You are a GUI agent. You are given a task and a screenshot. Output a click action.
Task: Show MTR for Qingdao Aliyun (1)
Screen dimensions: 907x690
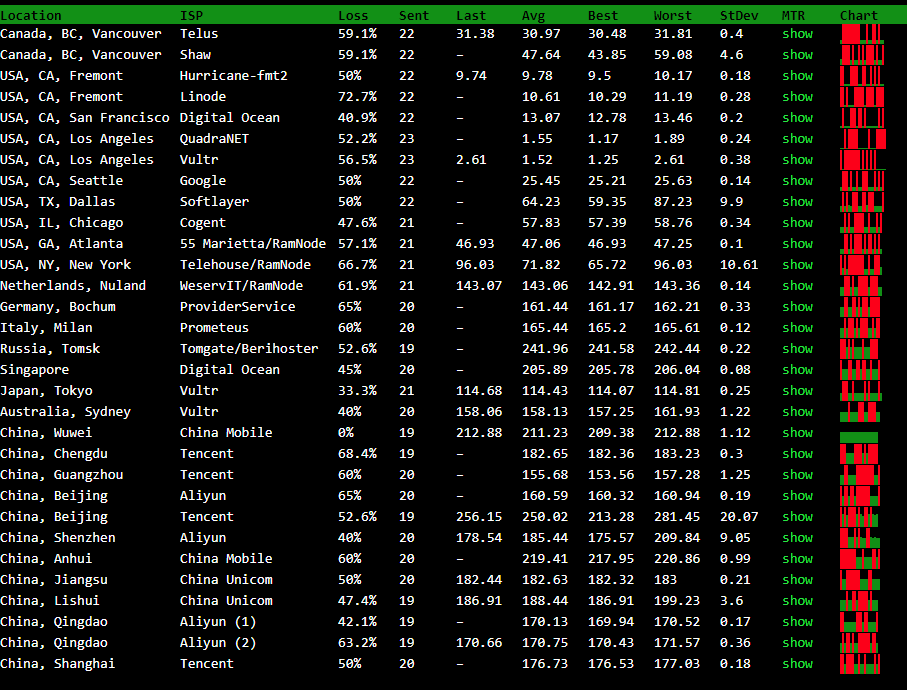tap(797, 622)
